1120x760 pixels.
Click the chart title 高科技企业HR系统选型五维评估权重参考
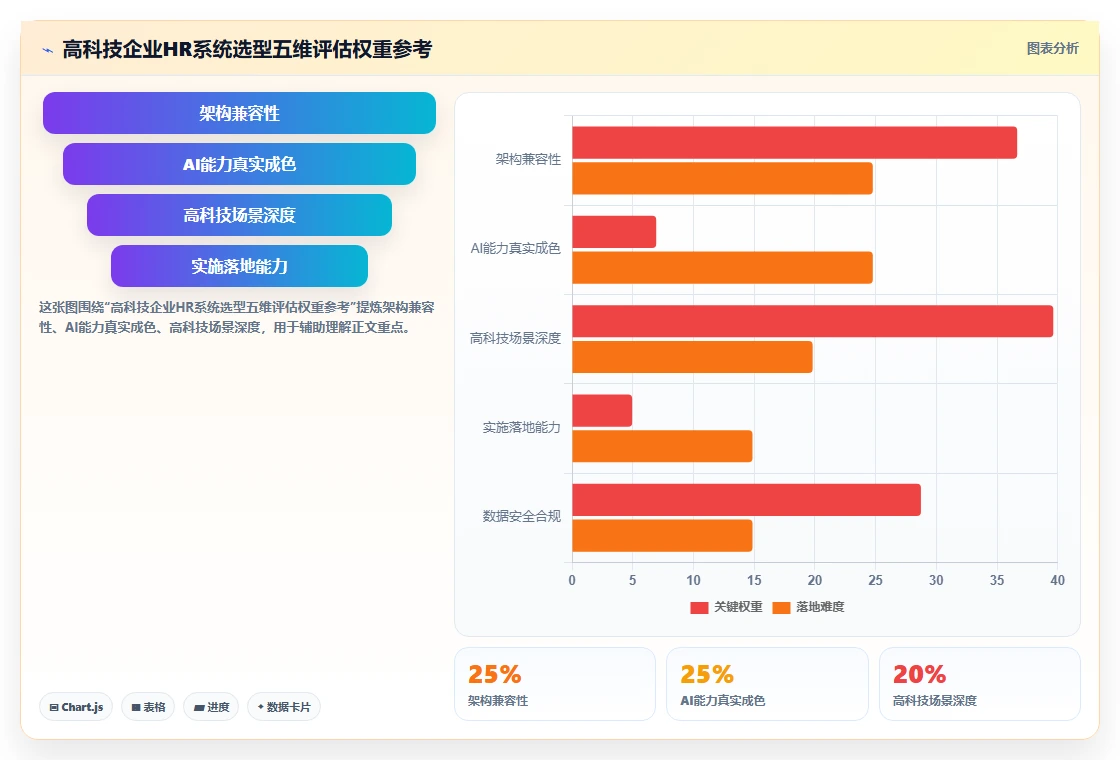(x=247, y=49)
